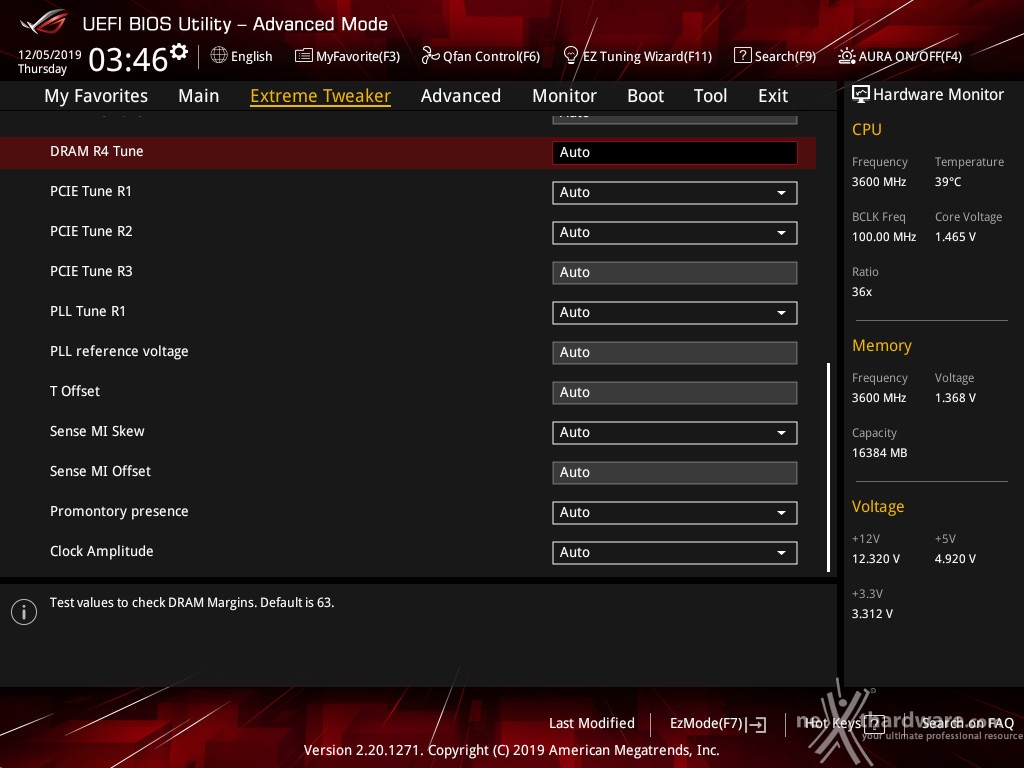The height and width of the screenshot is (768, 1024).
Task: Click Last Modified button
Action: (x=592, y=723)
